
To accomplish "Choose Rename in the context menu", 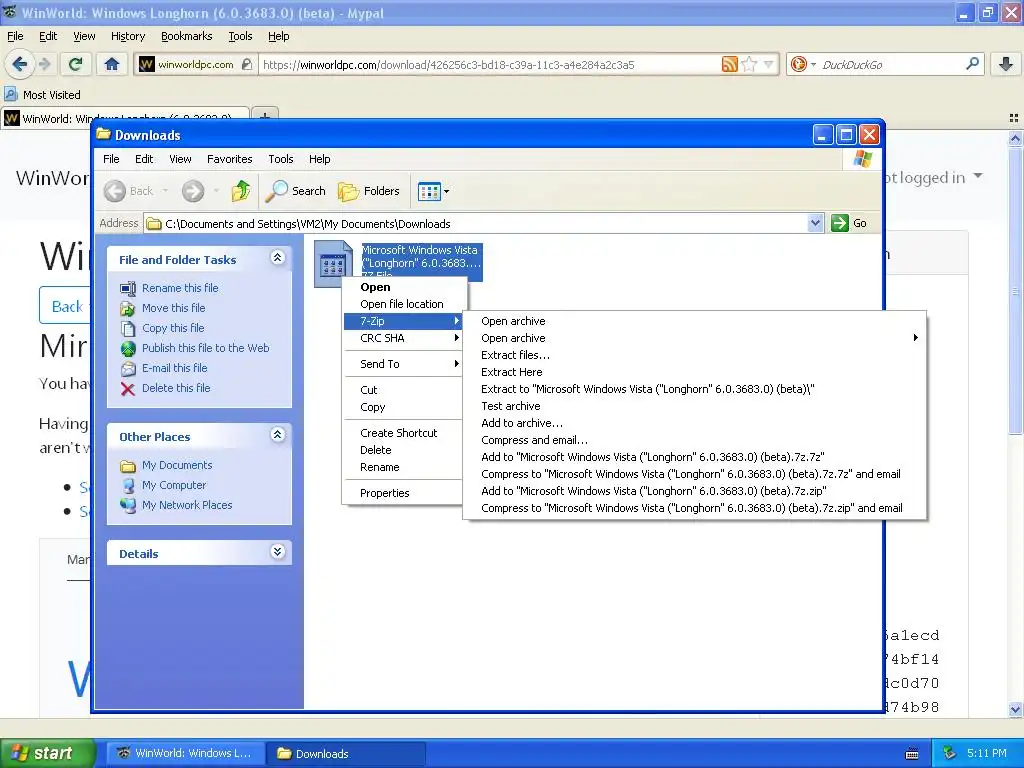I will click(x=402, y=467).
